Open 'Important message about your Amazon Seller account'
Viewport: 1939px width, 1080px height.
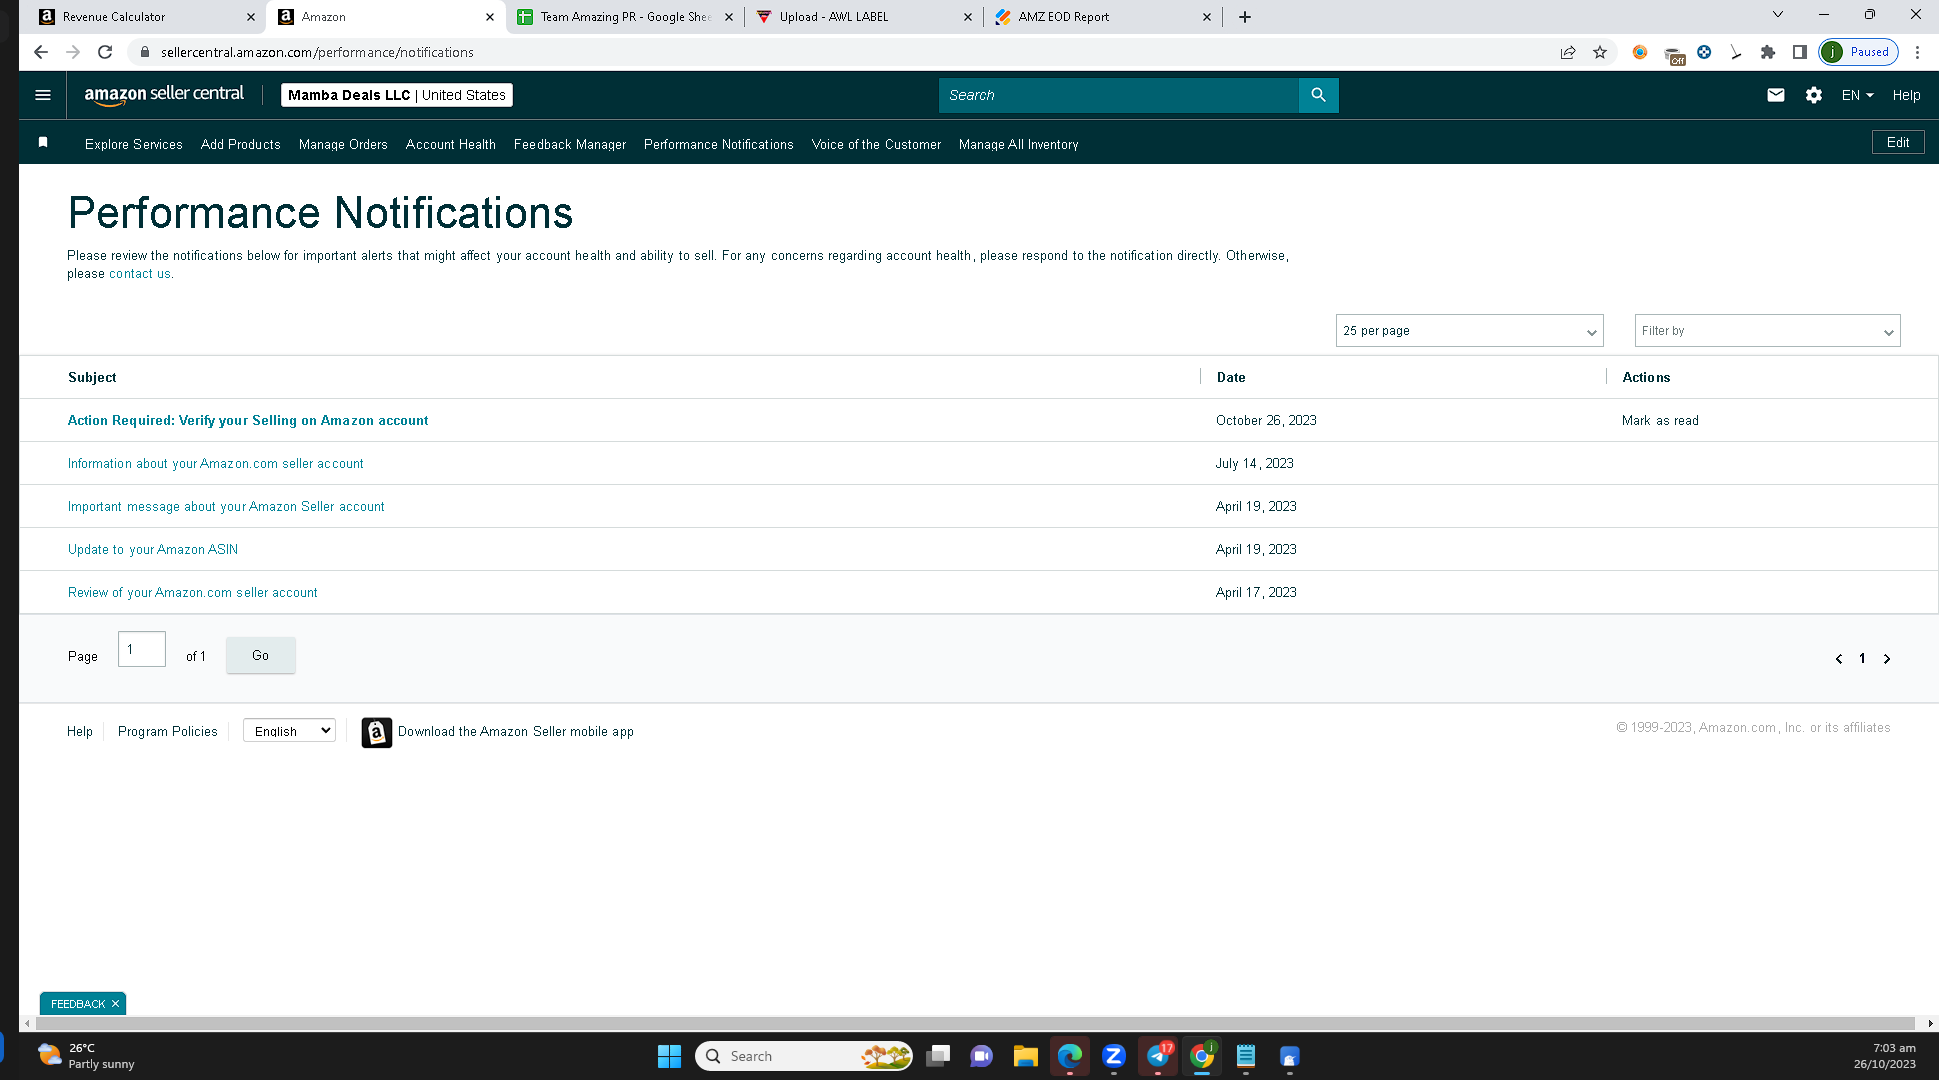226,506
